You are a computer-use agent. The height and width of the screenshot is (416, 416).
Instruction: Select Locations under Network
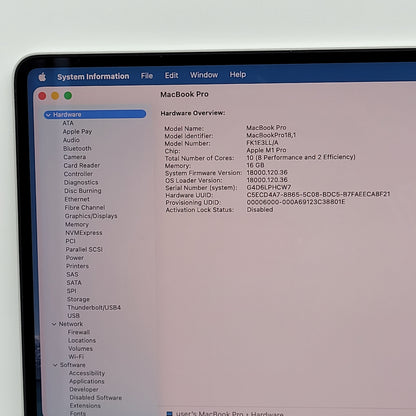click(x=82, y=340)
